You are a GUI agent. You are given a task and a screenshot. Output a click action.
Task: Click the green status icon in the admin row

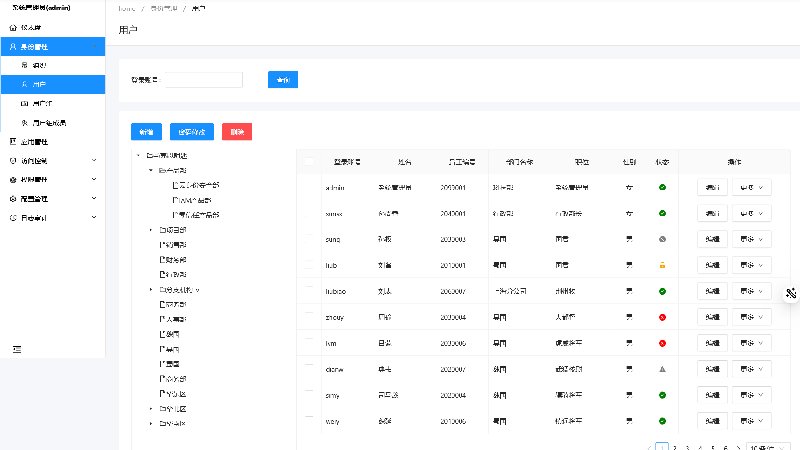point(662,187)
